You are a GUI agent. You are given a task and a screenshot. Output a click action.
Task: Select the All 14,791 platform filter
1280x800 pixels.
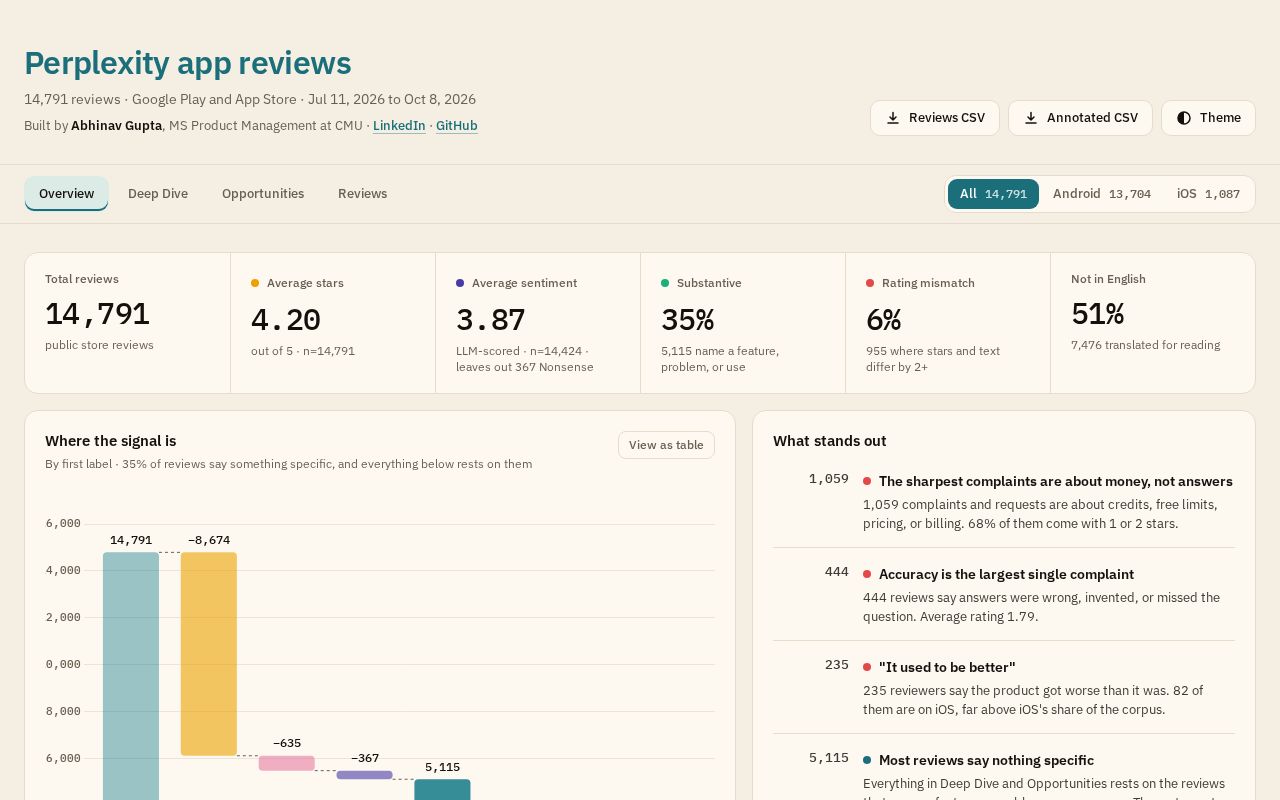coord(993,194)
